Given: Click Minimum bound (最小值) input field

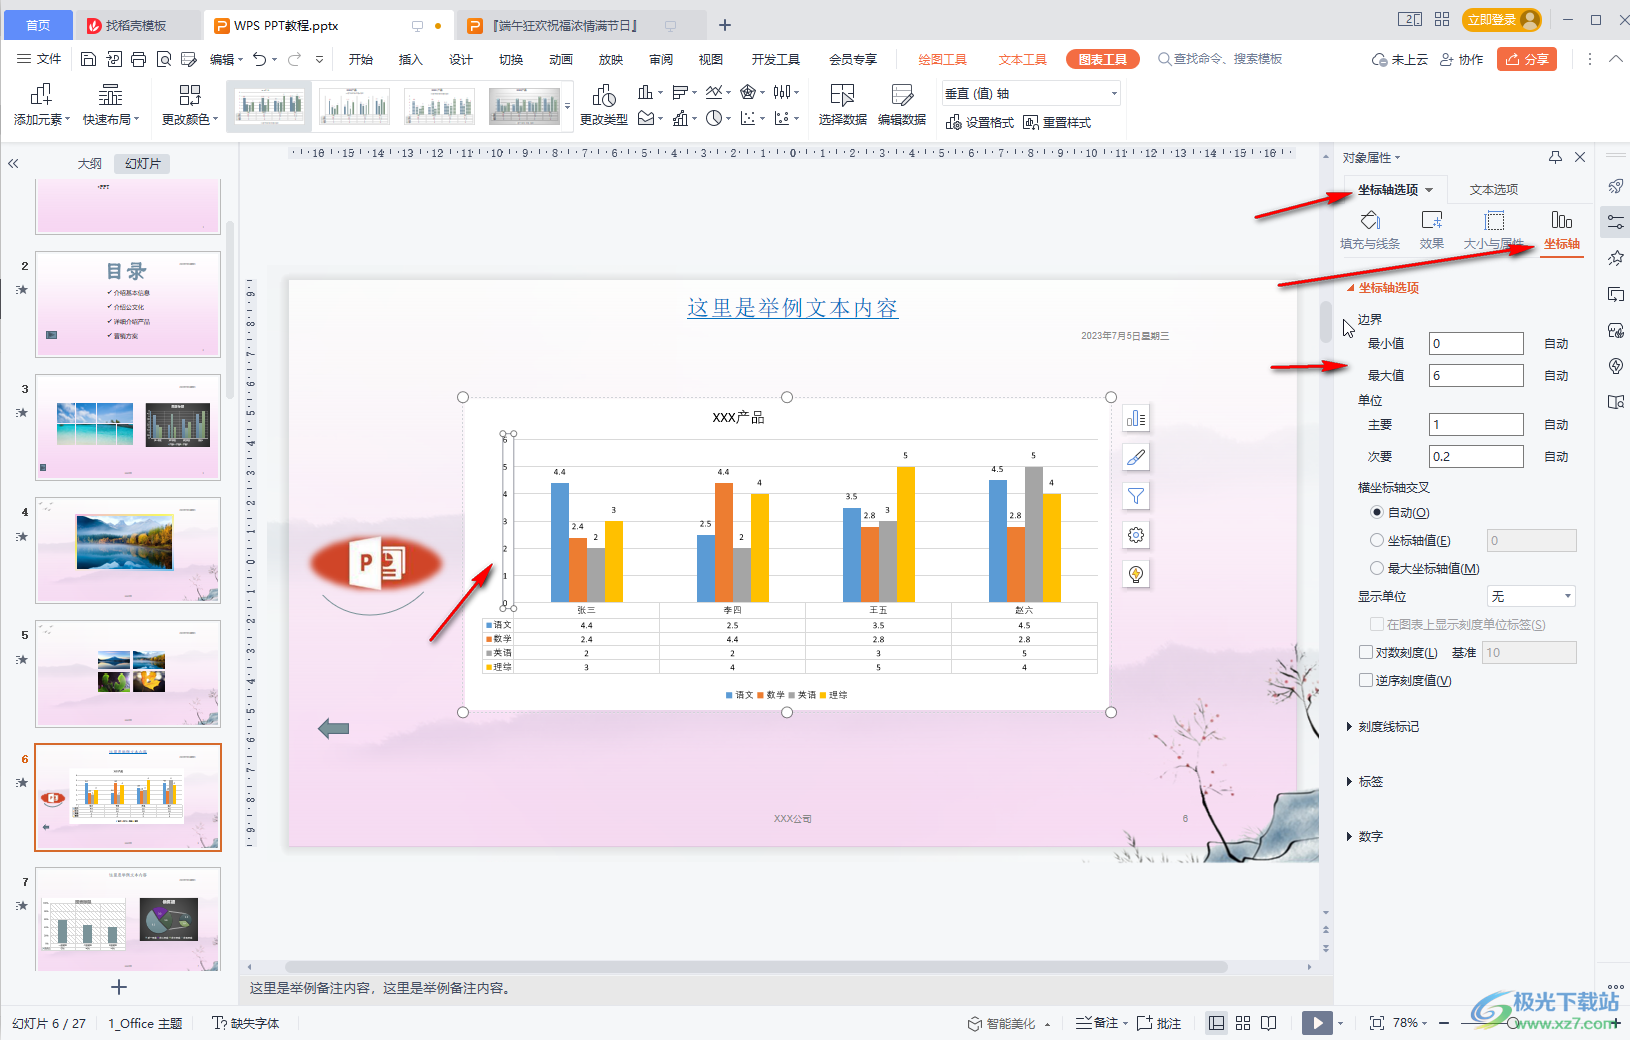Looking at the screenshot, I should click(x=1476, y=343).
